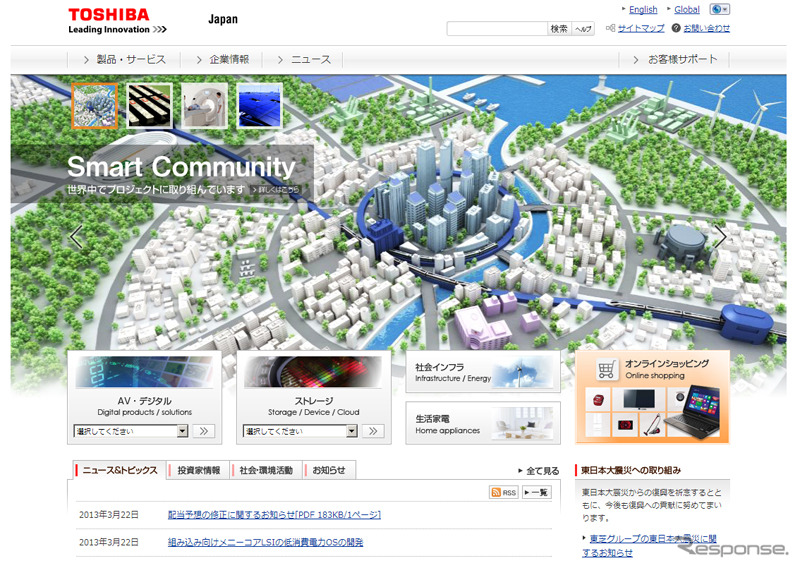Click the AV・デジタル category image
This screenshot has height=568, width=800.
tap(144, 372)
